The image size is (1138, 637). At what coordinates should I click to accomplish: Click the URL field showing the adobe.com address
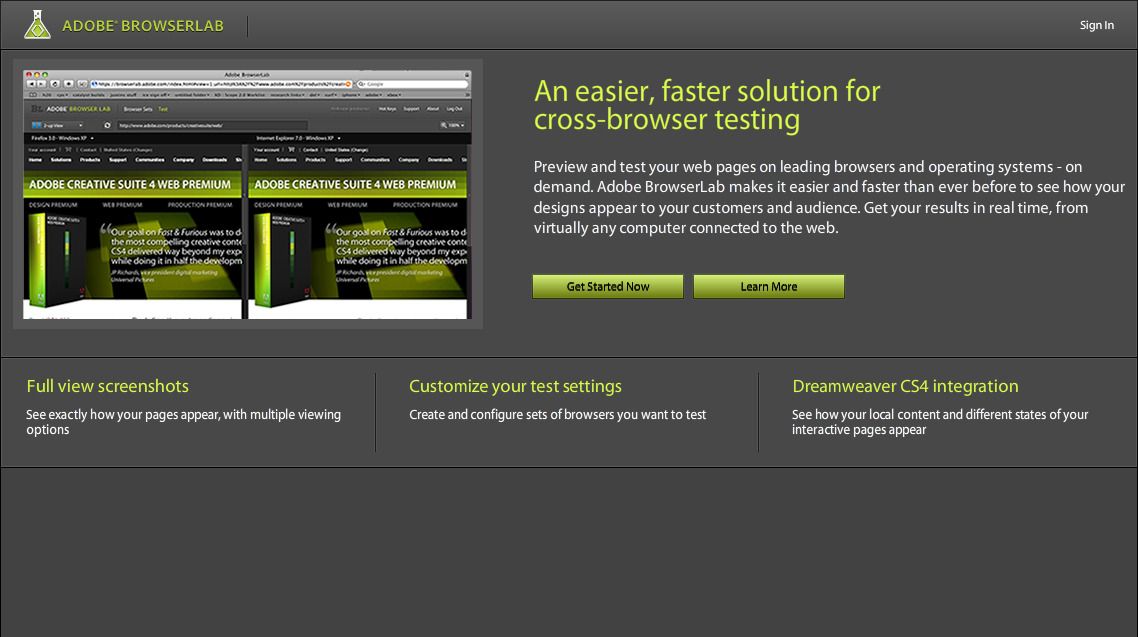[212, 125]
